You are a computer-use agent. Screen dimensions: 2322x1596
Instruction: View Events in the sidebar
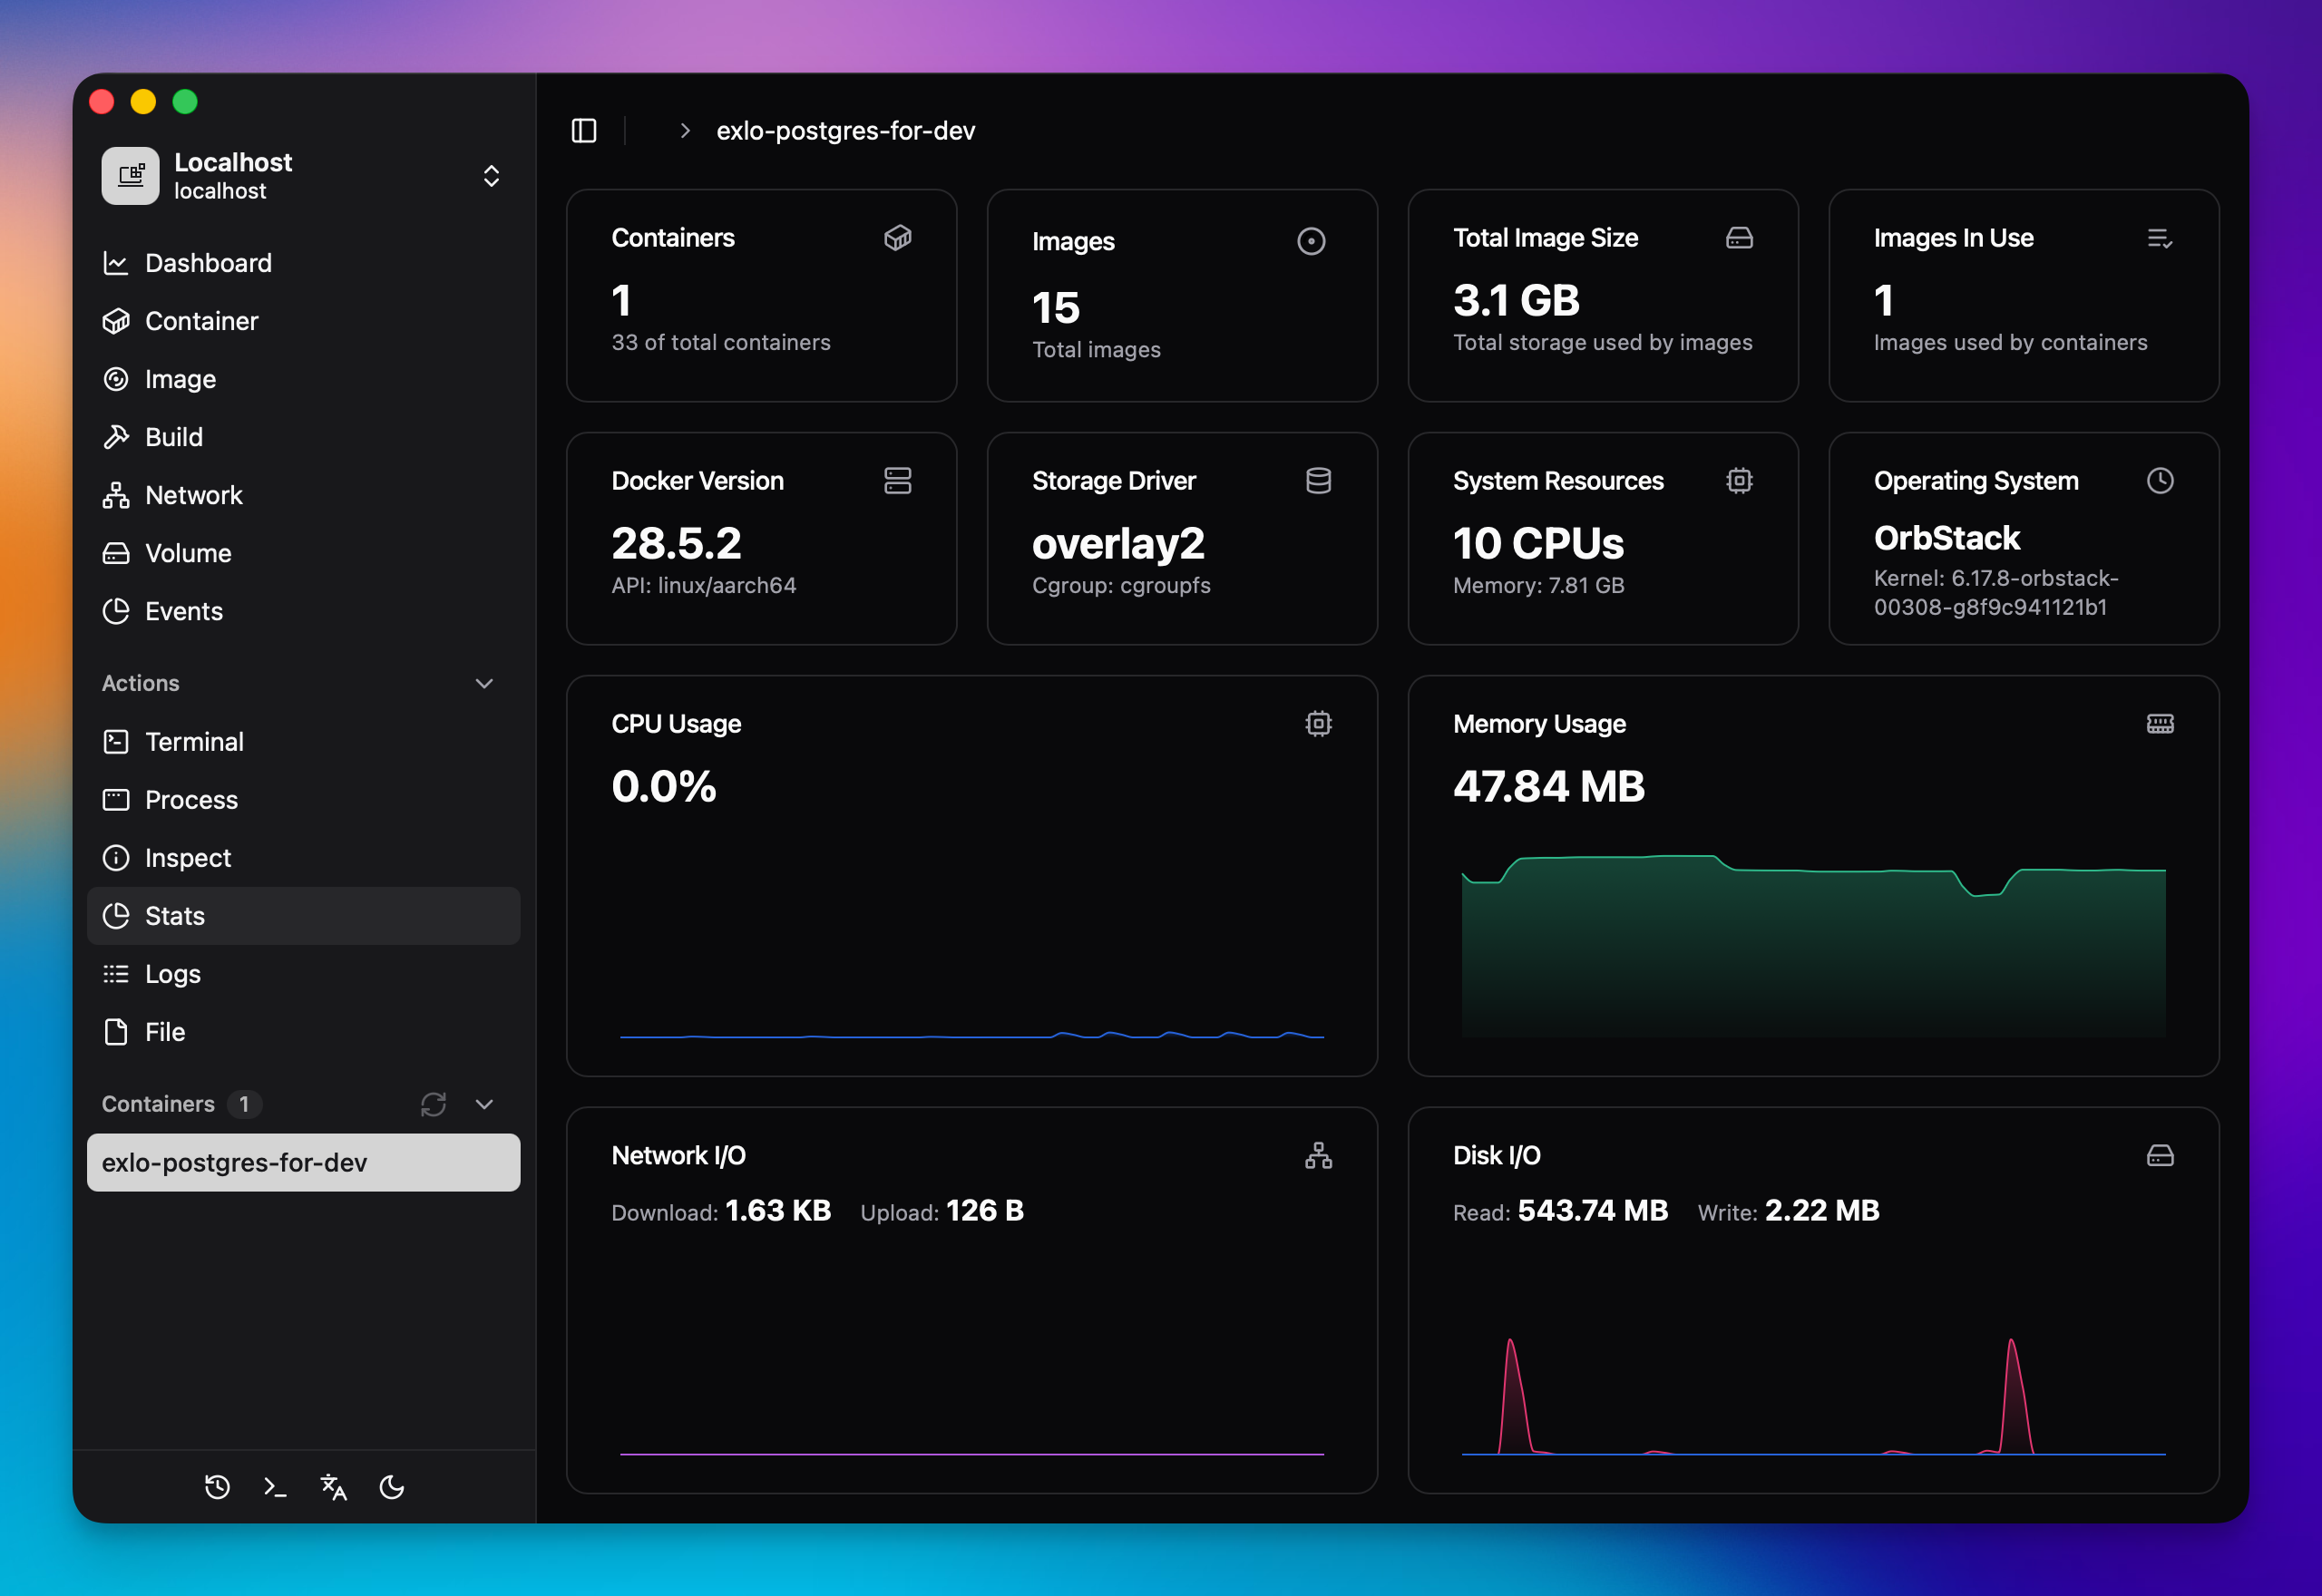pos(184,611)
